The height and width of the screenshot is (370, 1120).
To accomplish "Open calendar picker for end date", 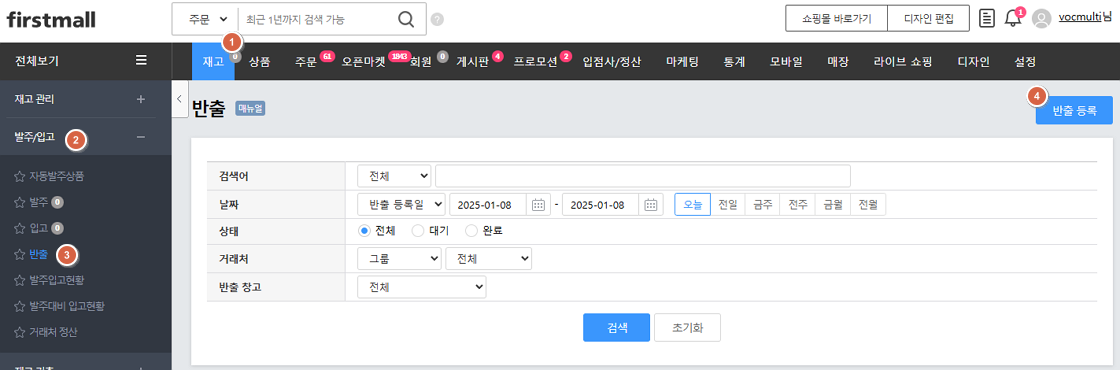I will [650, 205].
